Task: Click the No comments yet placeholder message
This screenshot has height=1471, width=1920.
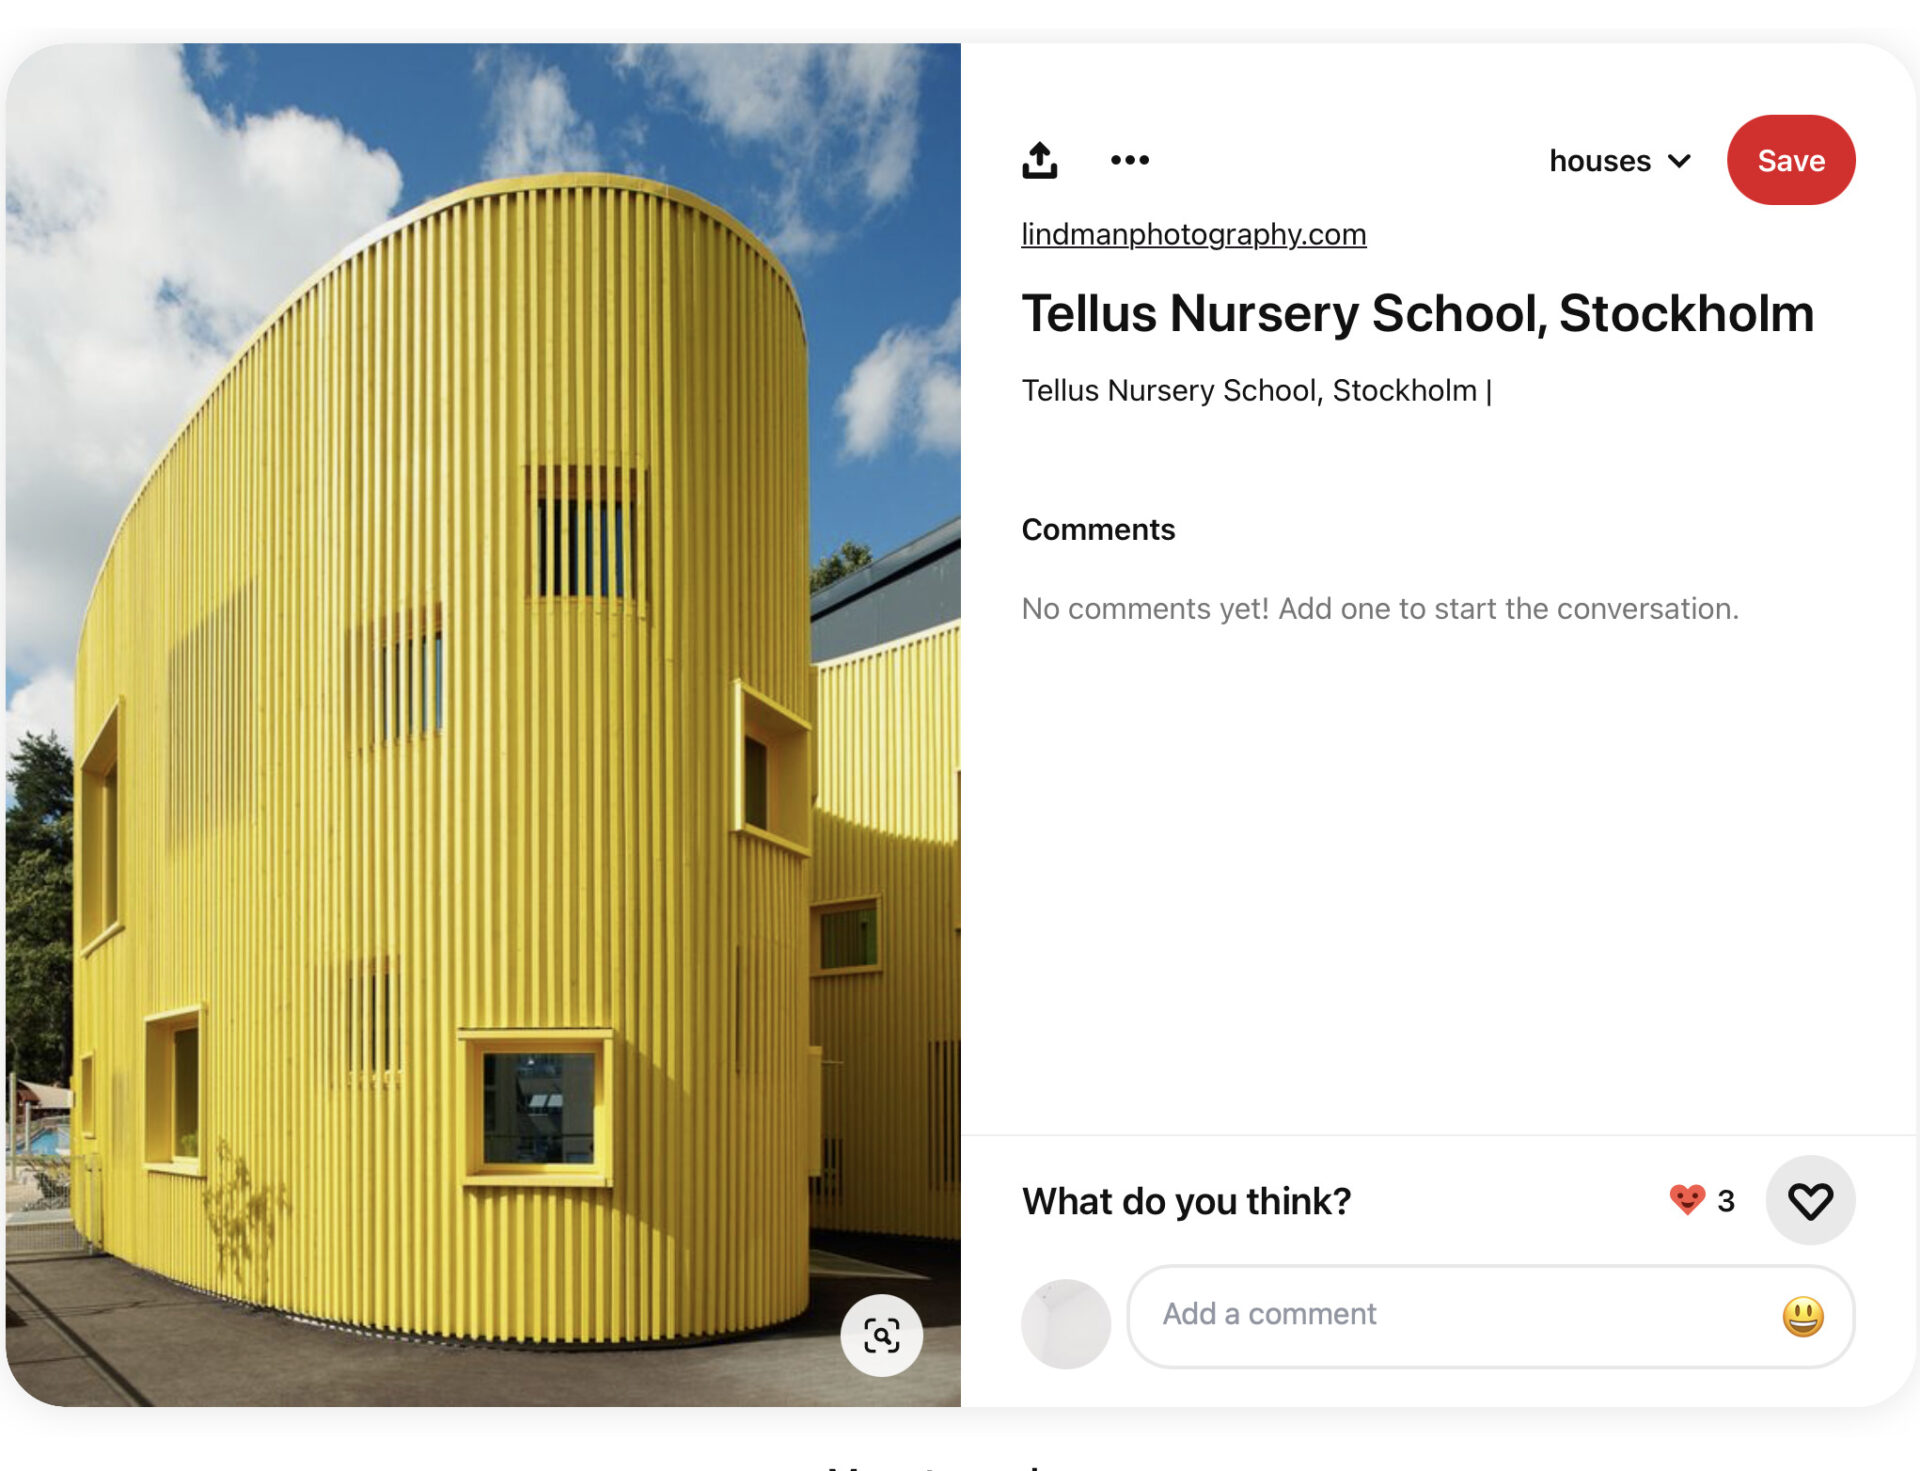Action: pyautogui.click(x=1380, y=608)
